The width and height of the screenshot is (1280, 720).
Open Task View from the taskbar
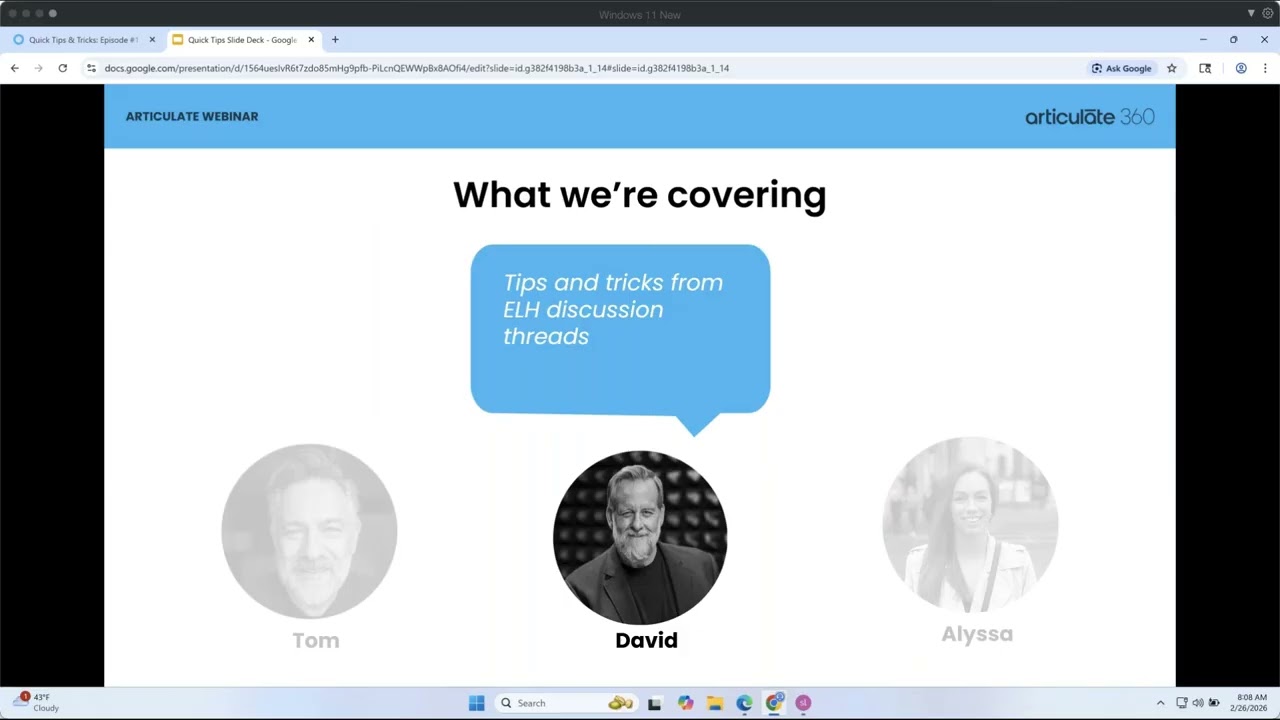654,703
